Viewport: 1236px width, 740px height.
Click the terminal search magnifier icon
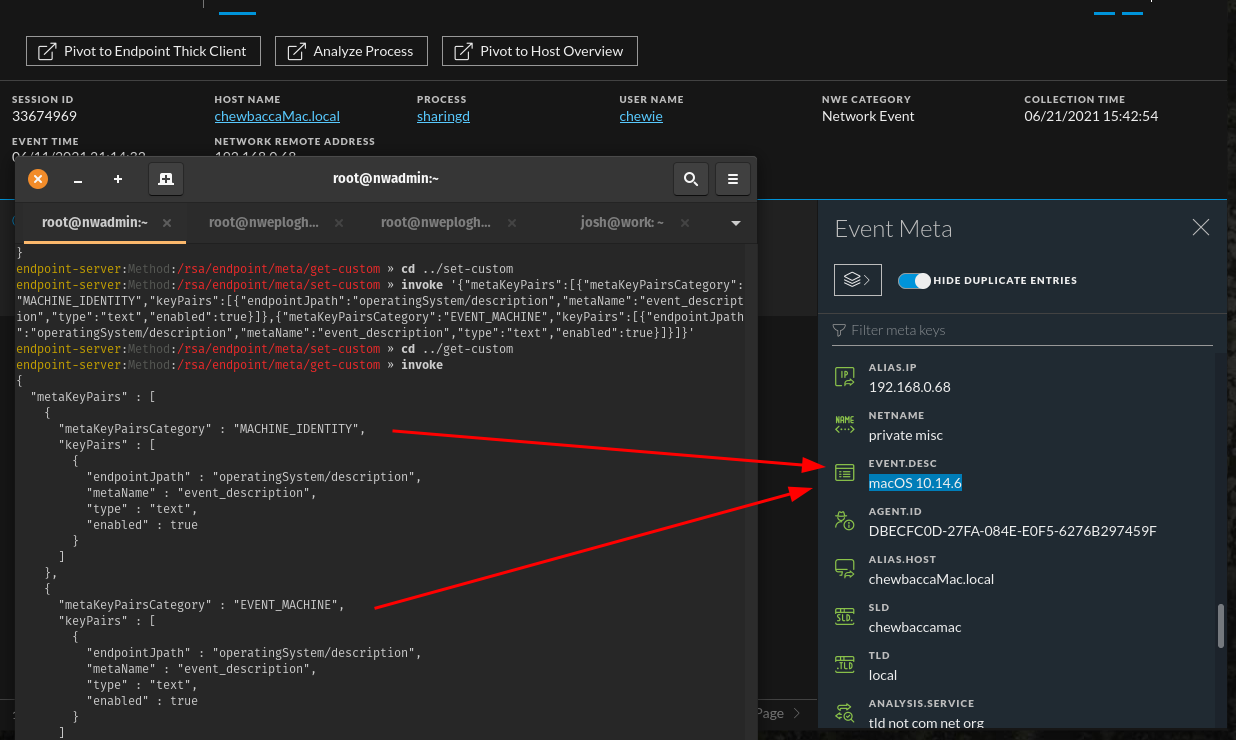(x=690, y=179)
